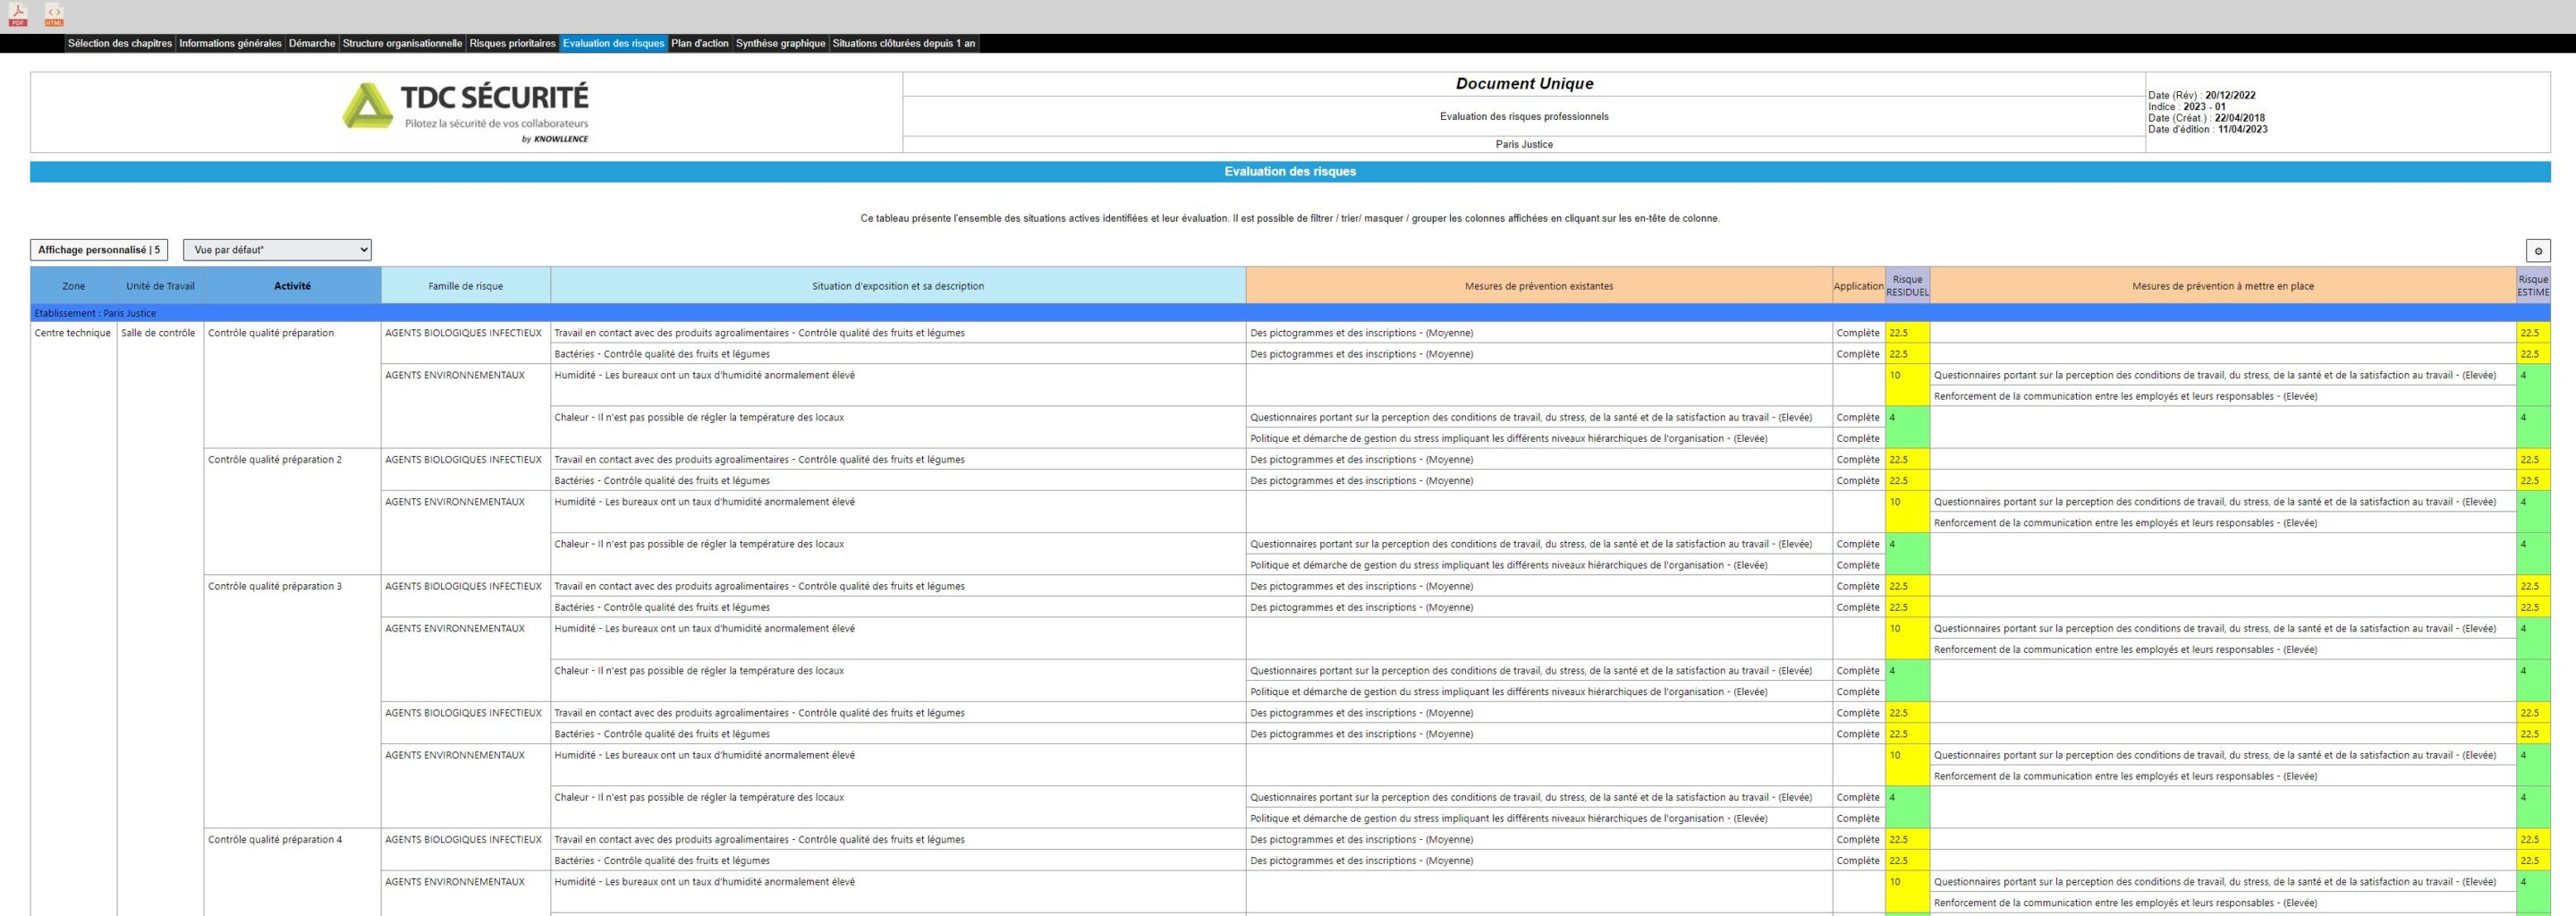This screenshot has height=916, width=2576.
Task: Click the Application column header
Action: point(1859,286)
